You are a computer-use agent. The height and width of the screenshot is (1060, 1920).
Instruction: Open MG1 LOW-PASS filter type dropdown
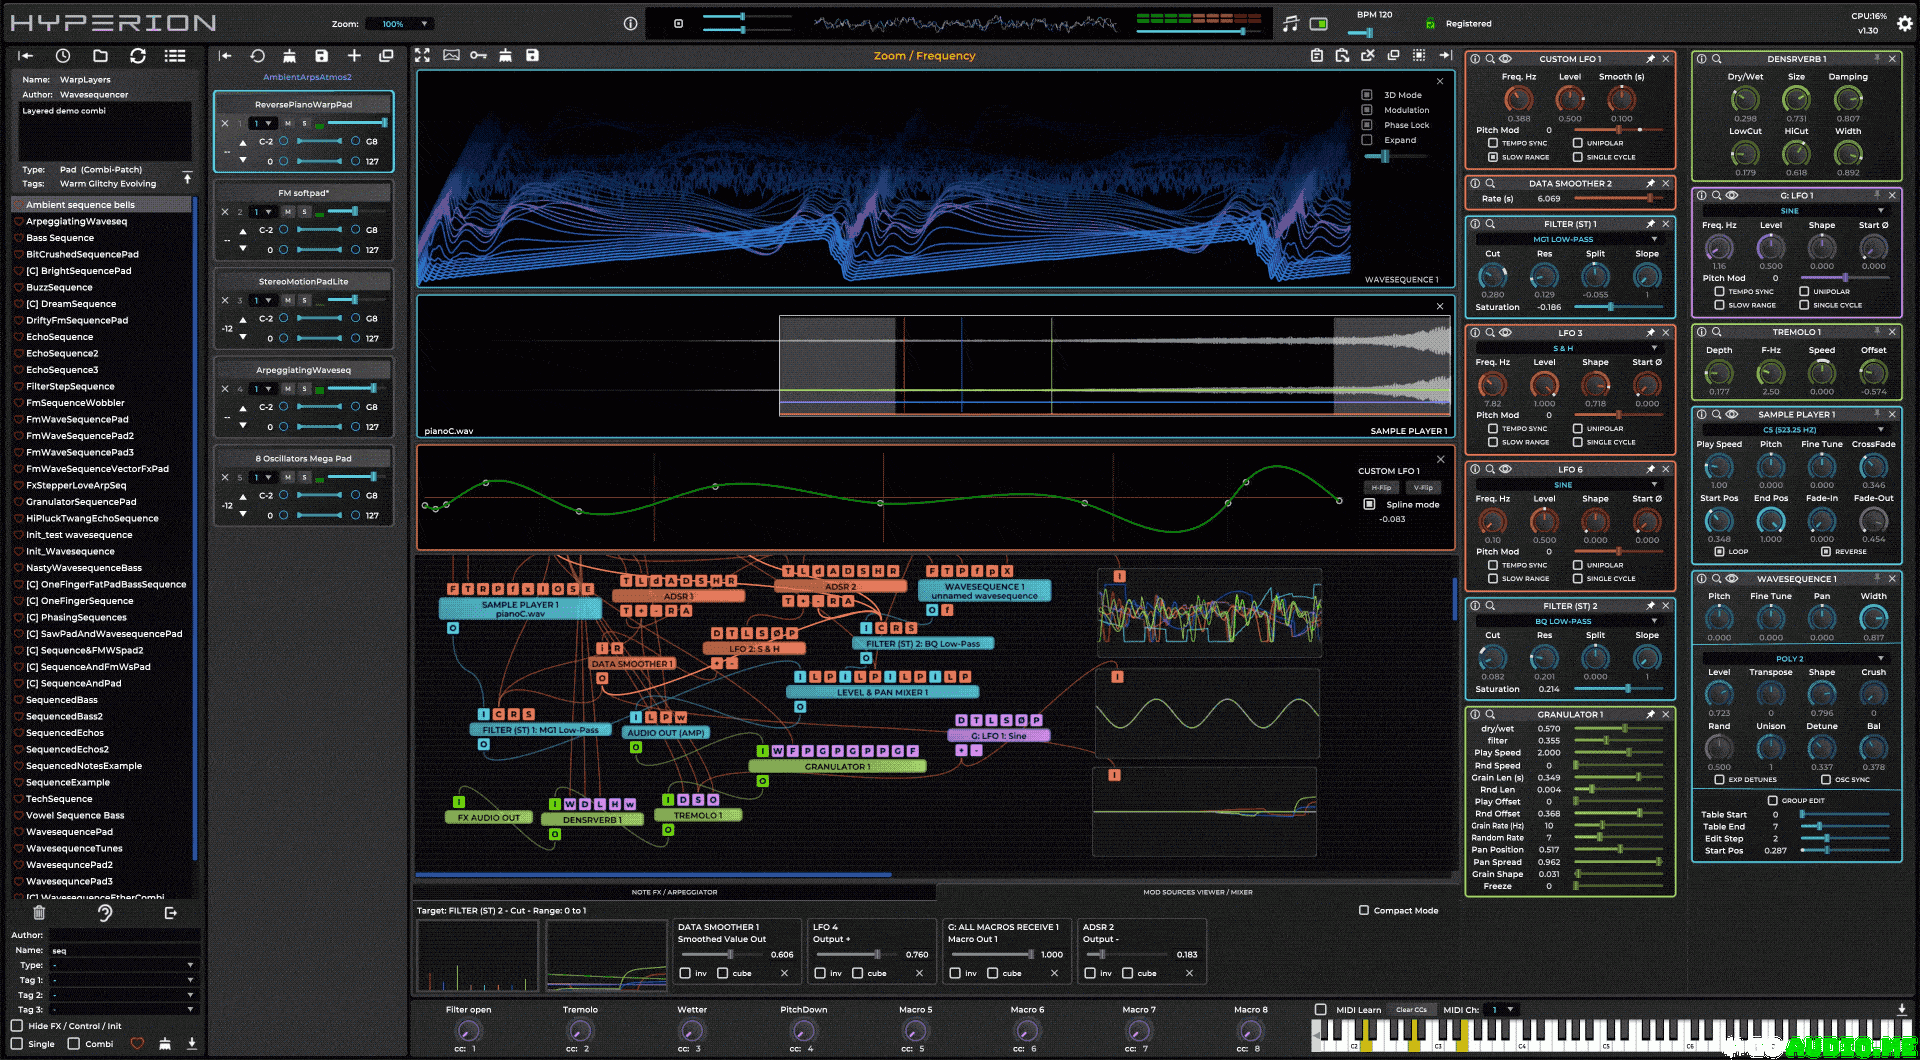pyautogui.click(x=1569, y=239)
